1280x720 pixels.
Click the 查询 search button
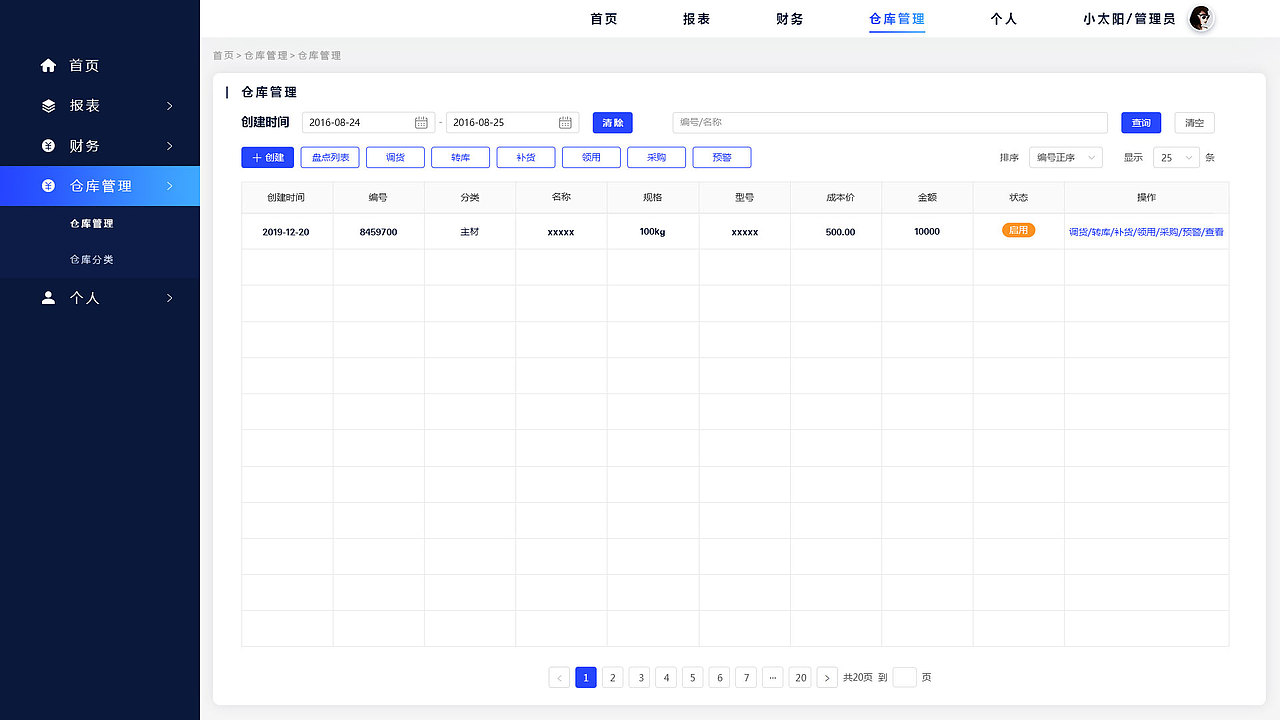(1141, 123)
